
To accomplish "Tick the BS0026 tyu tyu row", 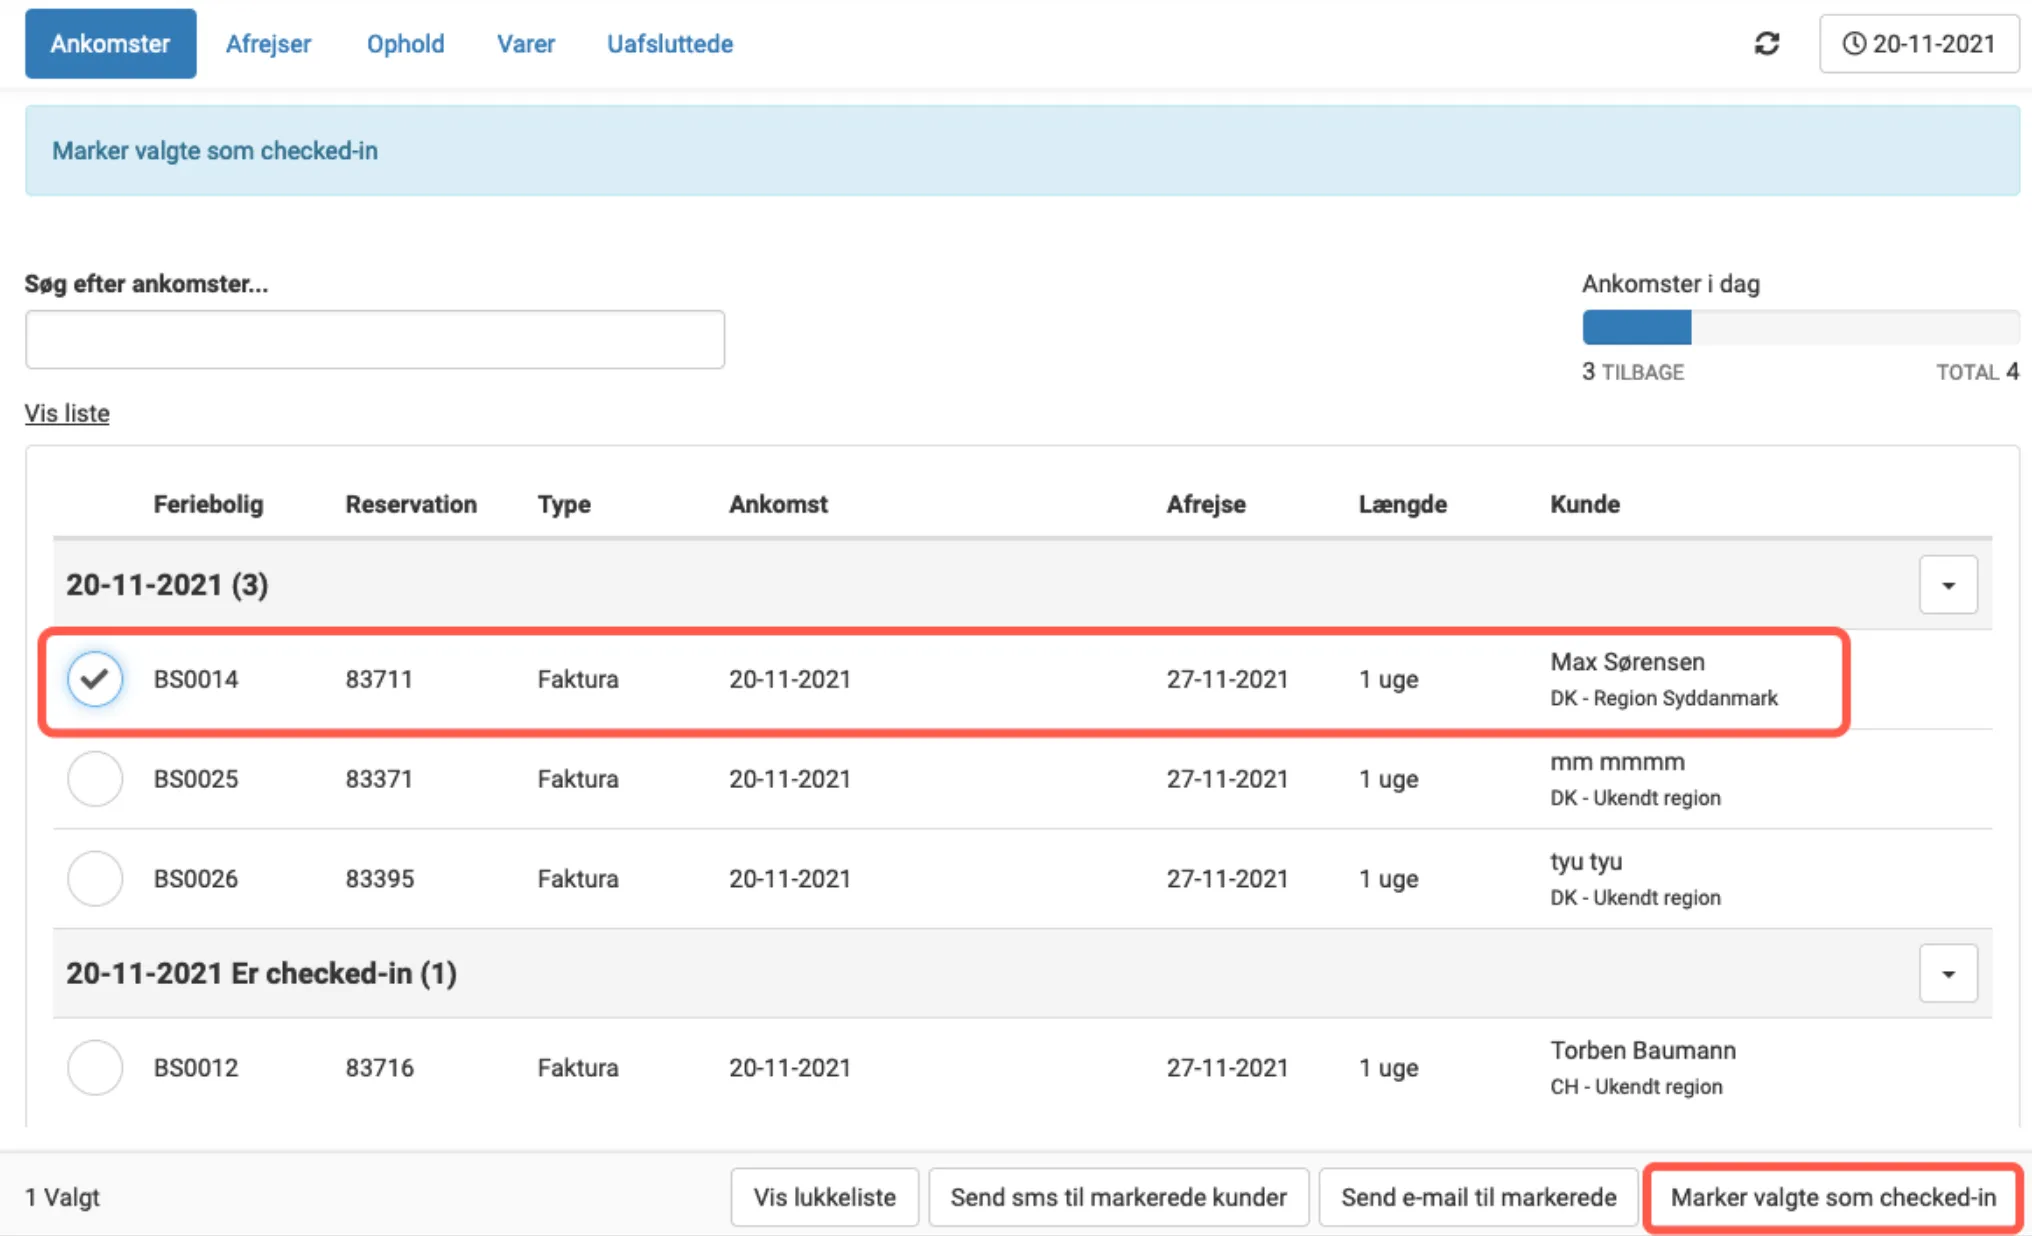I will click(95, 878).
